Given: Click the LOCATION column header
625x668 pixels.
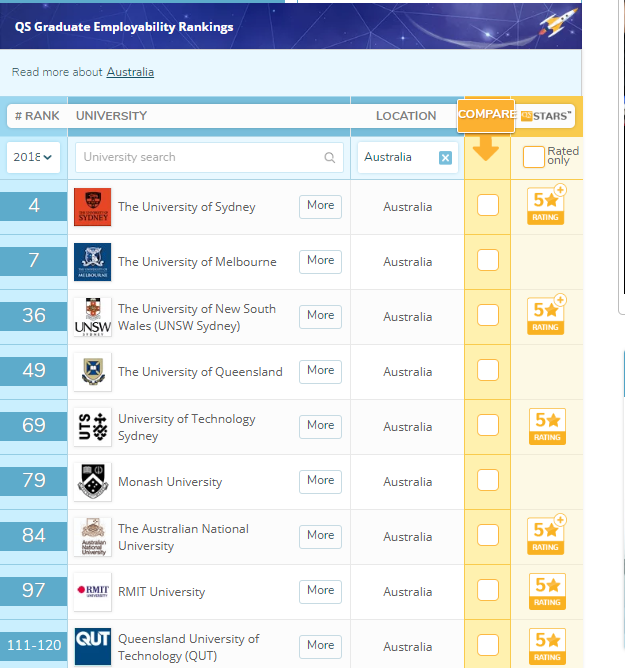Looking at the screenshot, I should click(406, 116).
